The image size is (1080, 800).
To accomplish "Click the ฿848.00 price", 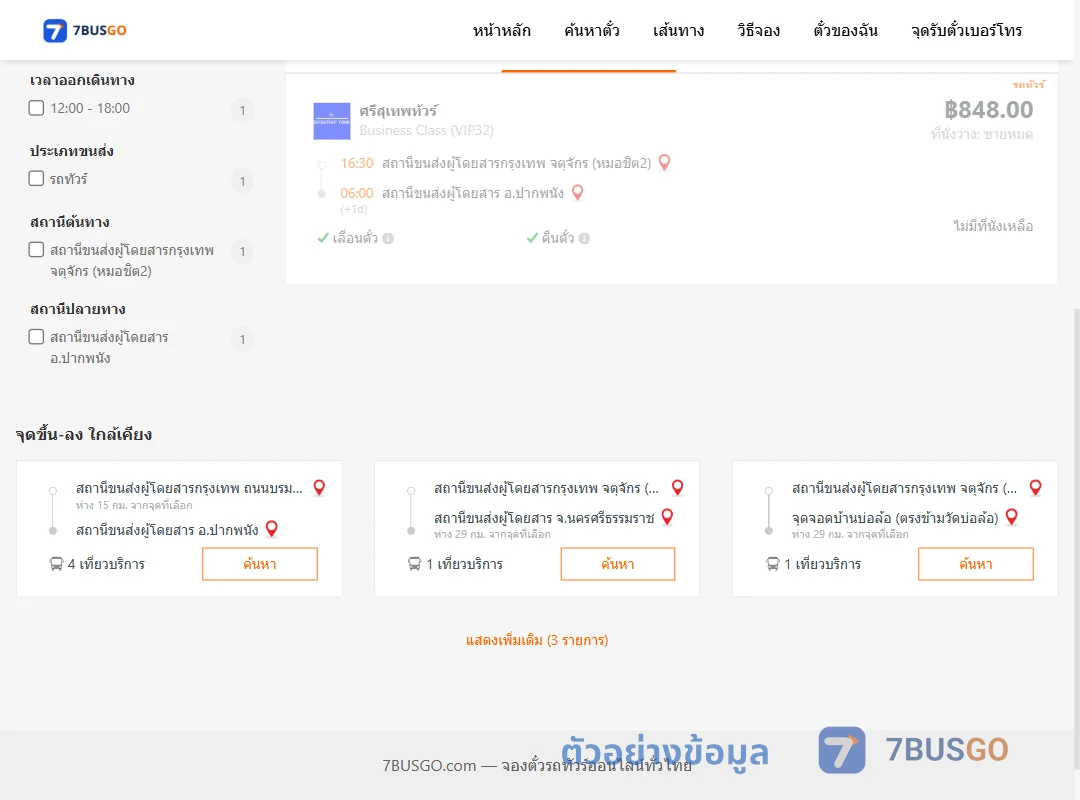I will pos(988,110).
